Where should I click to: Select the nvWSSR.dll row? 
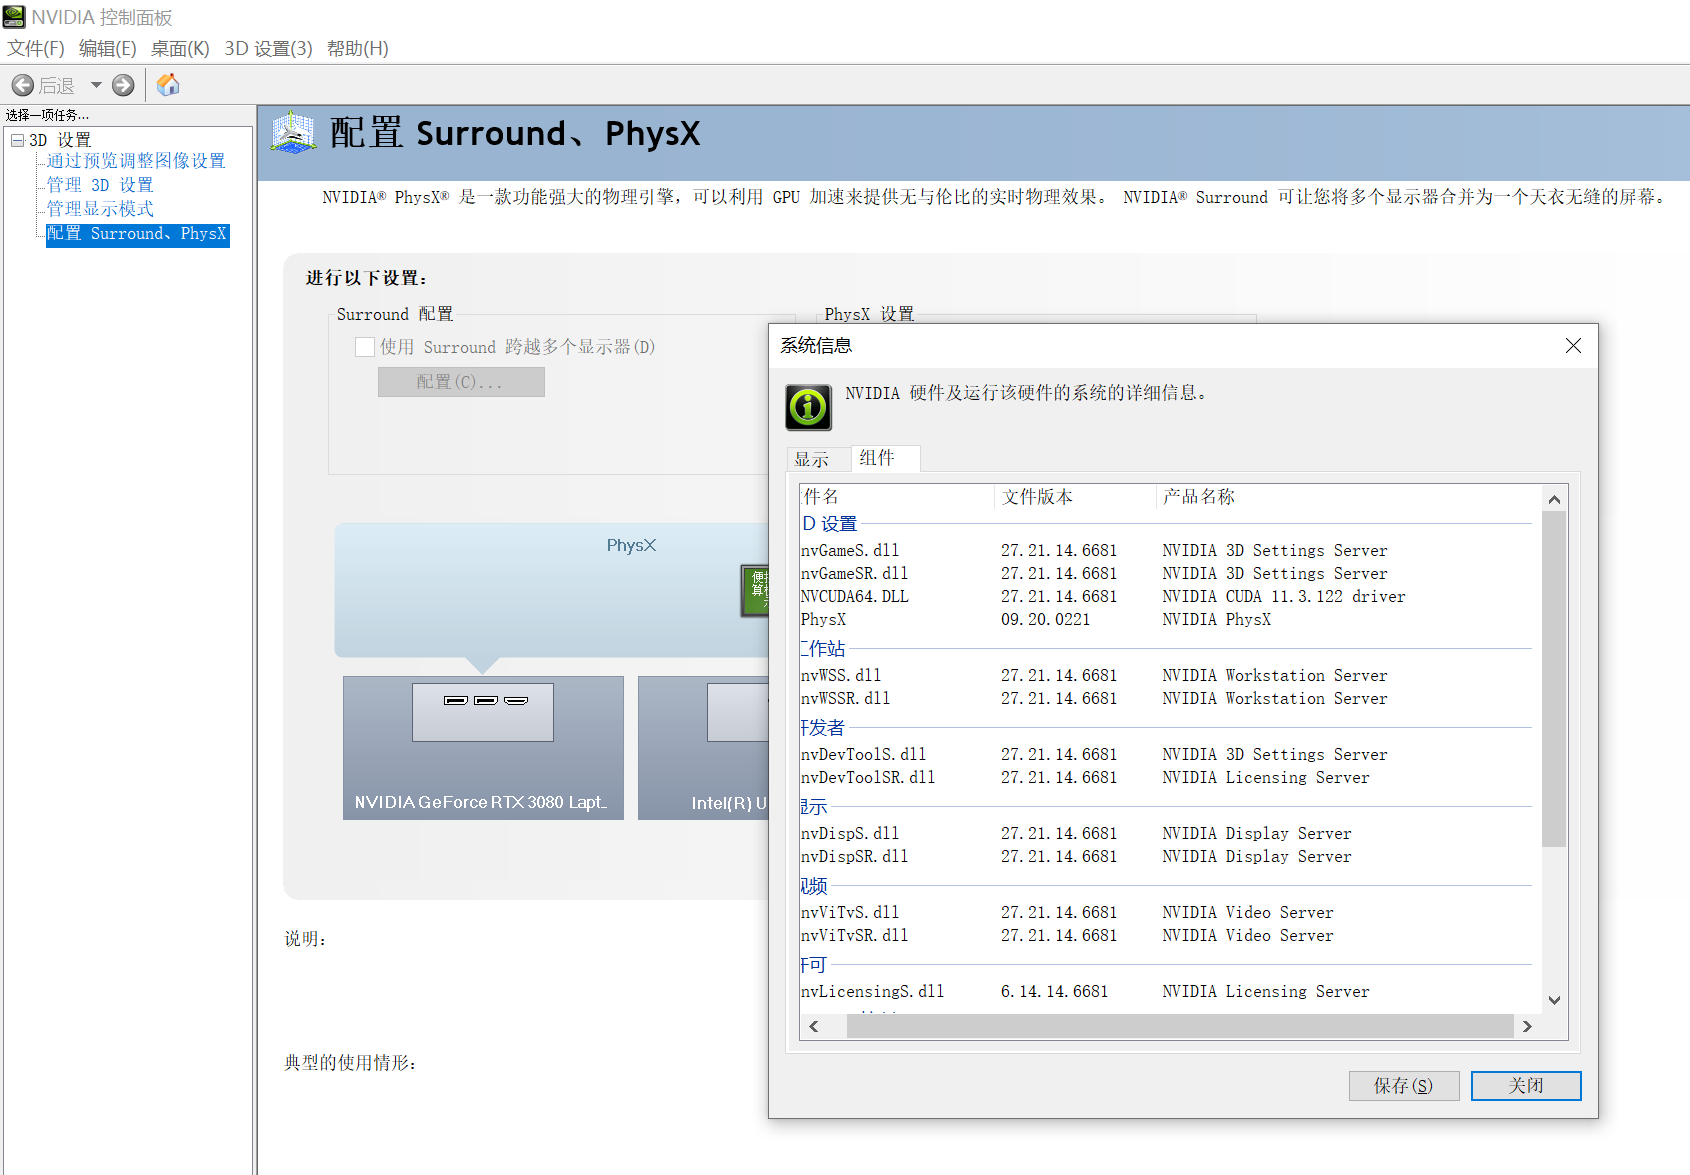(1165, 699)
